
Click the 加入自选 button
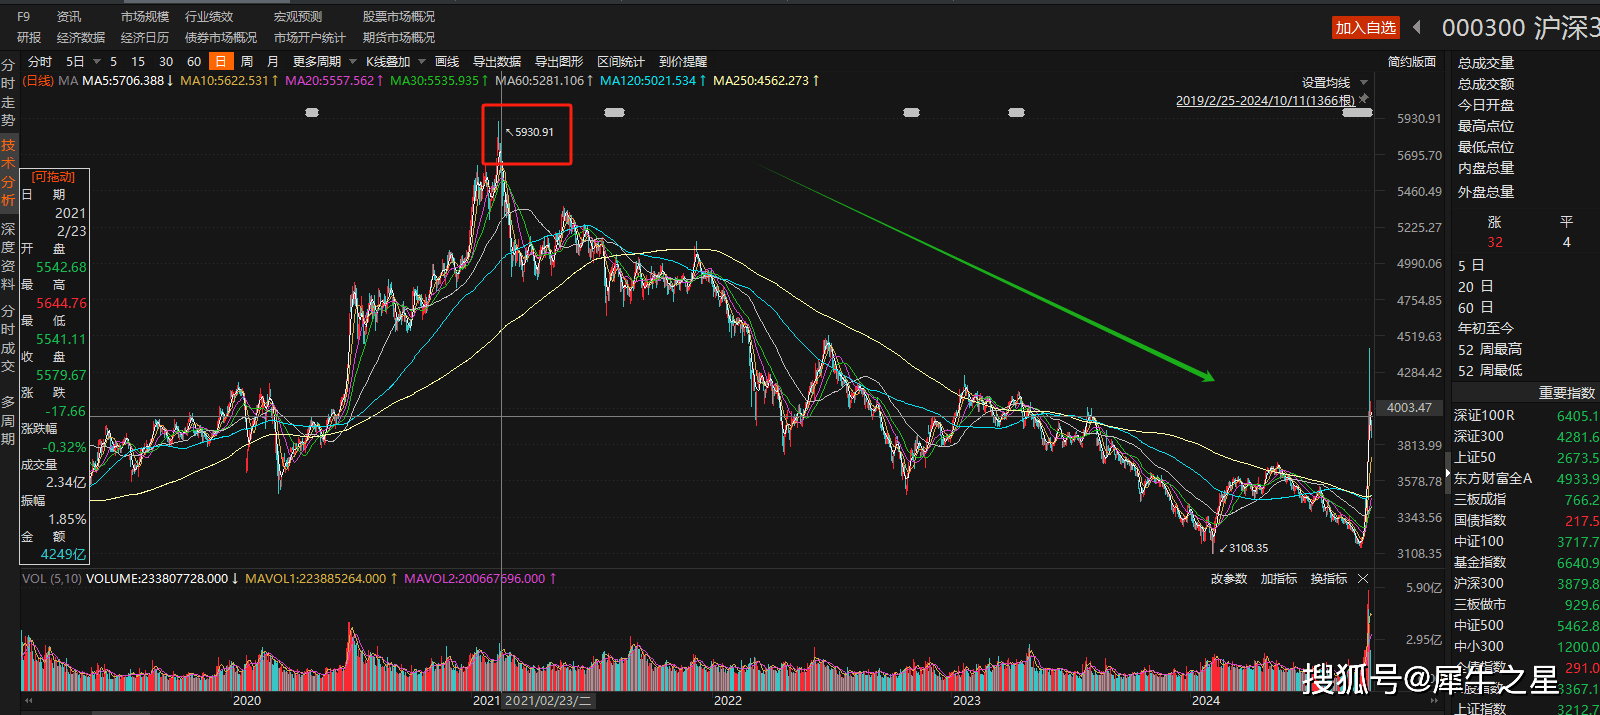point(1365,28)
